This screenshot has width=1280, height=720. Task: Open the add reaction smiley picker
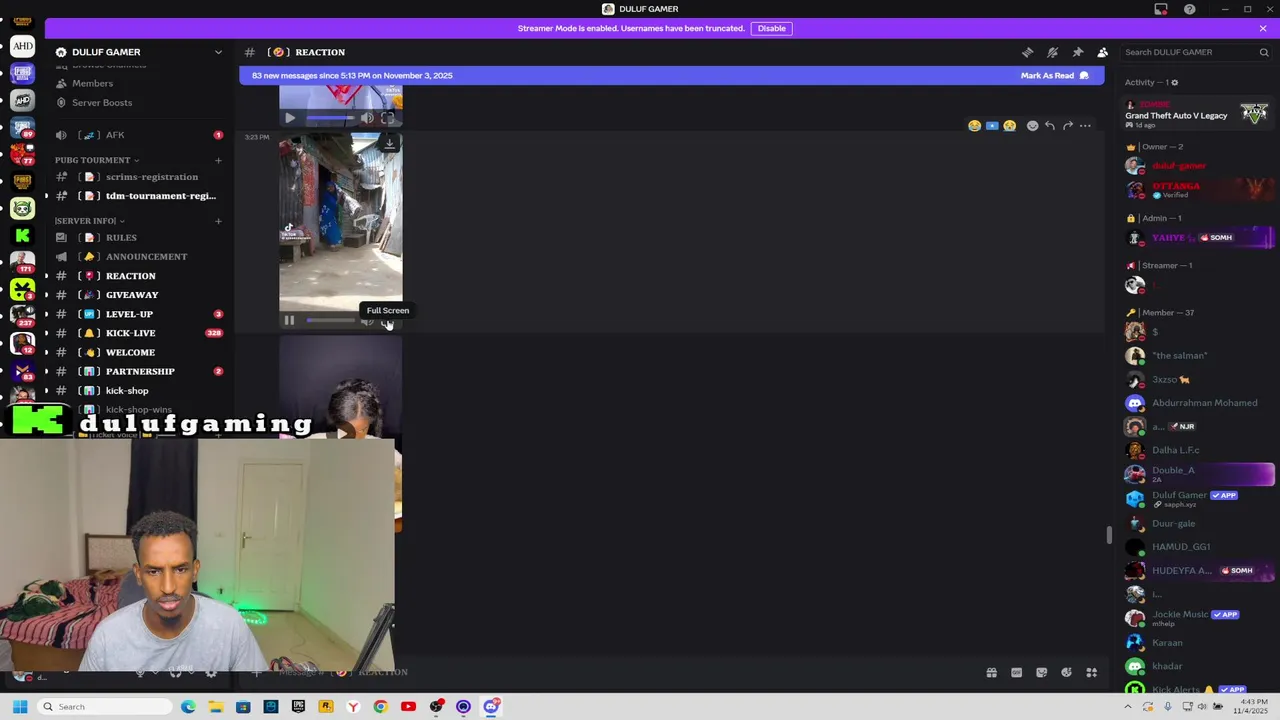pos(1032,126)
